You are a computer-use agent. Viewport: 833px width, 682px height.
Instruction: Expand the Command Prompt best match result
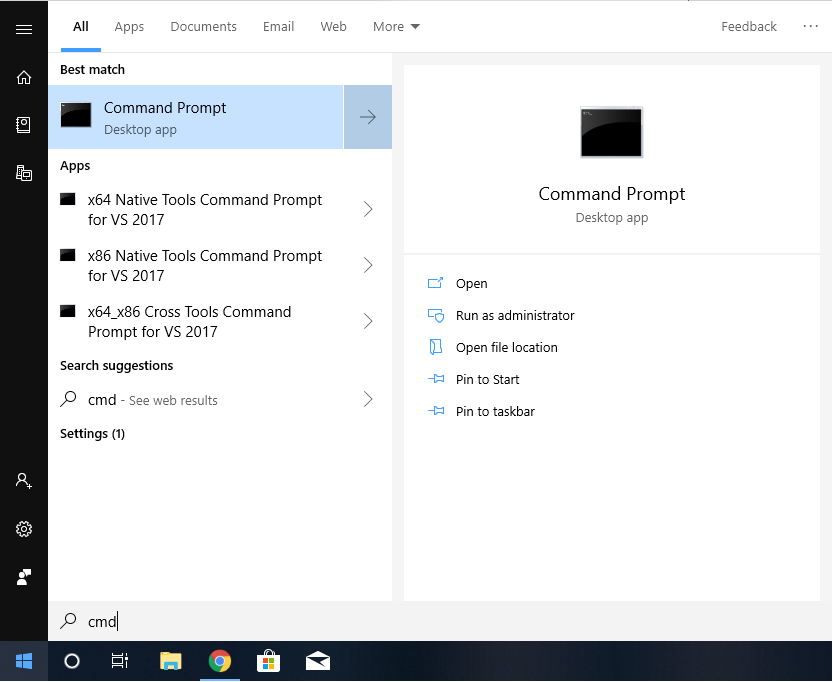[x=368, y=117]
